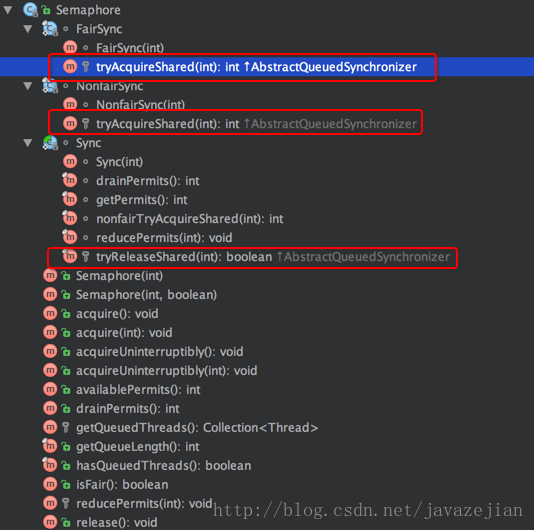
Task: Collapse the NonfairSync inner class node
Action: (x=28, y=86)
